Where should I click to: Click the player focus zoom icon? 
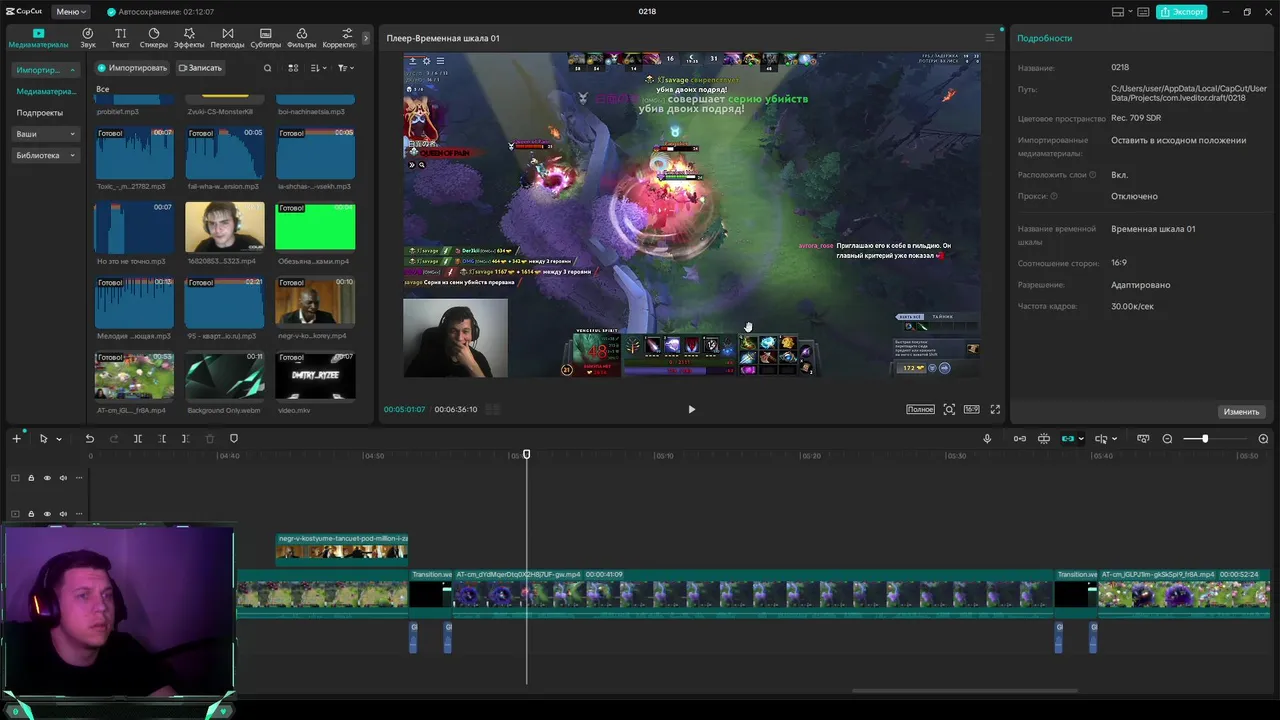[949, 409]
